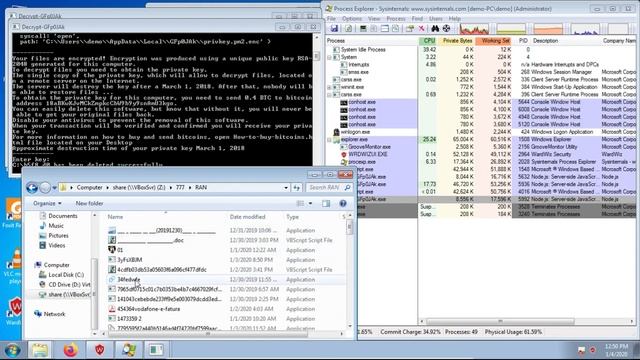Open address bar history dropdown arrow
This screenshot has width=640, height=360.
[x=286, y=188]
